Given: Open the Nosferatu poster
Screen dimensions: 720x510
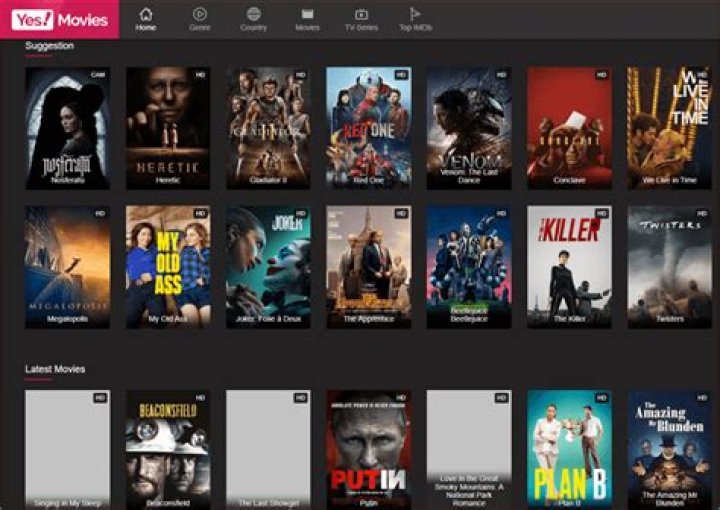Looking at the screenshot, I should [x=67, y=128].
